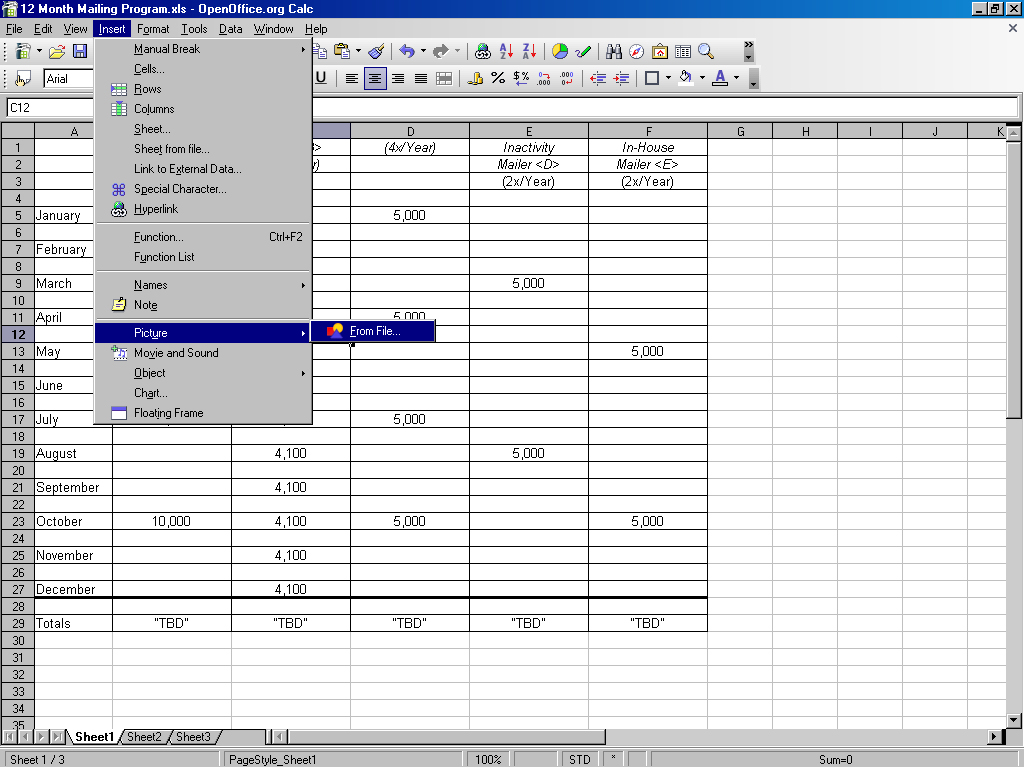Image resolution: width=1024 pixels, height=768 pixels.
Task: Click the Merge Cells icon
Action: (444, 78)
